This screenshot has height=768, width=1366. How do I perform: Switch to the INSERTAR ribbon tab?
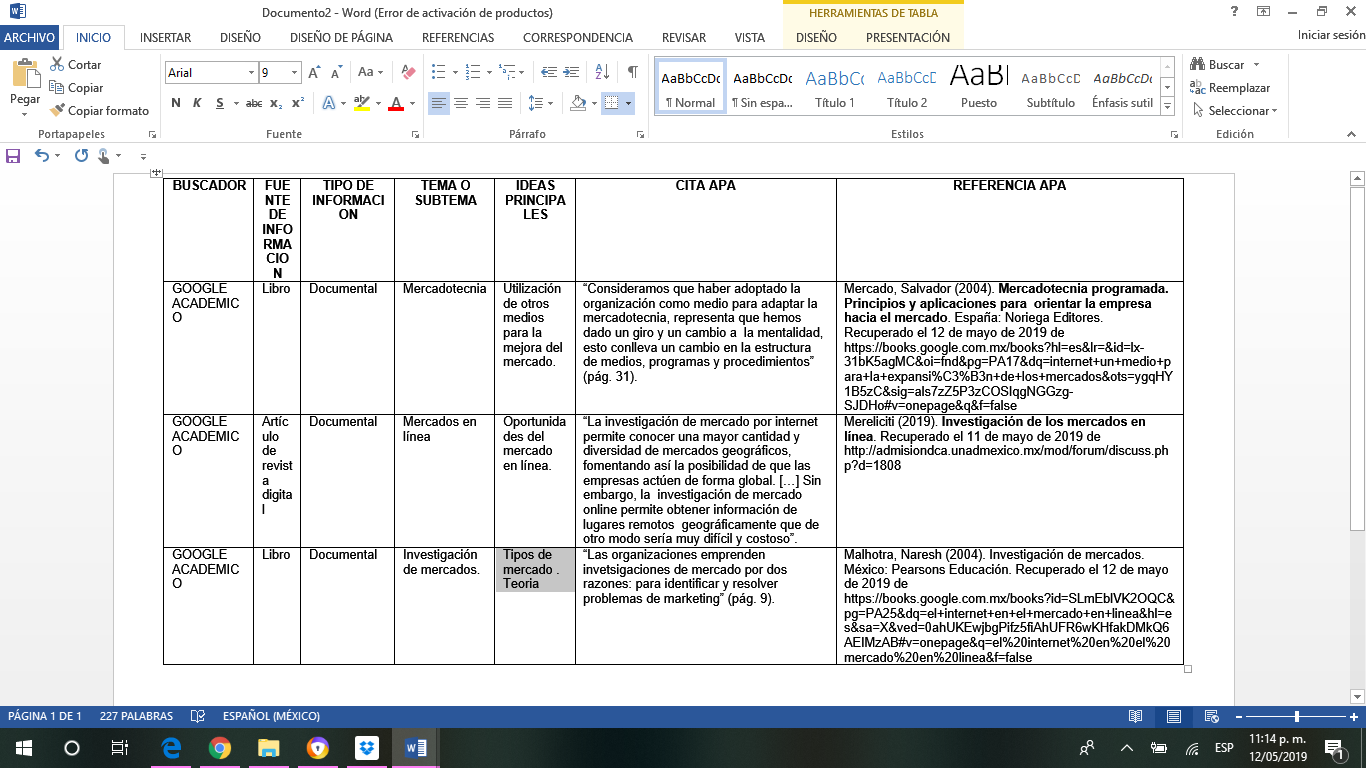click(165, 38)
